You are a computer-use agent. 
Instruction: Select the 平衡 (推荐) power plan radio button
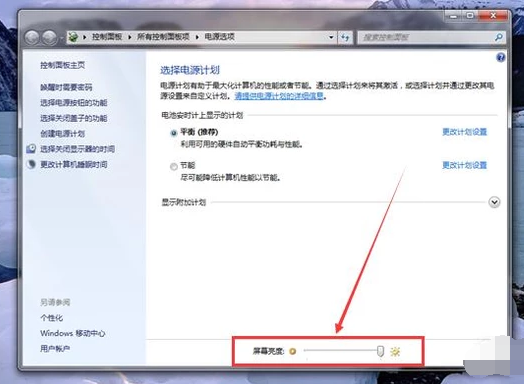(x=173, y=133)
